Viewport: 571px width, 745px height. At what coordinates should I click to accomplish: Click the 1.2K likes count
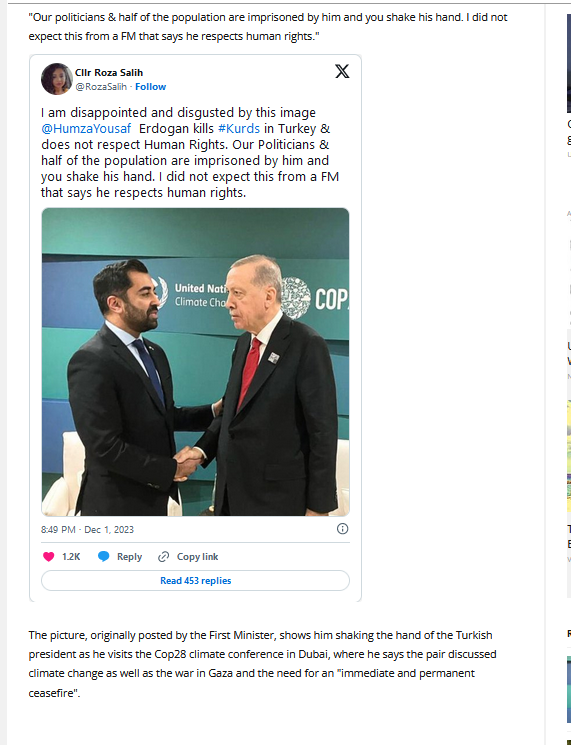click(71, 557)
